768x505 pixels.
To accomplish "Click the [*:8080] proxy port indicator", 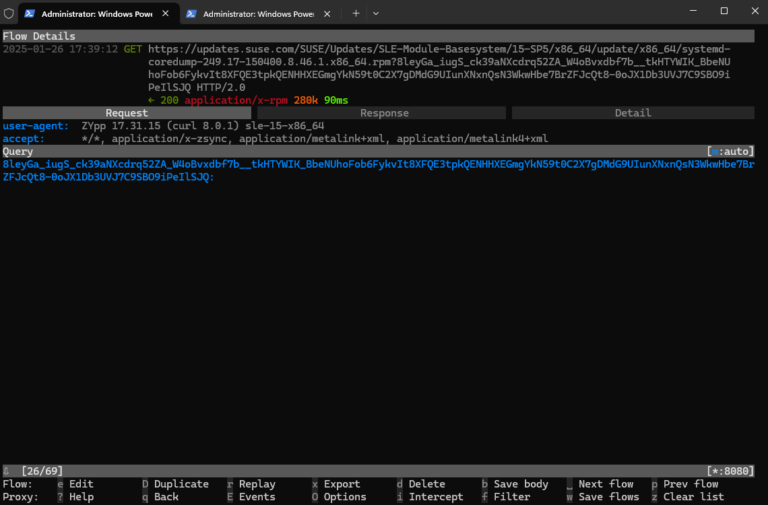I will click(x=730, y=471).
